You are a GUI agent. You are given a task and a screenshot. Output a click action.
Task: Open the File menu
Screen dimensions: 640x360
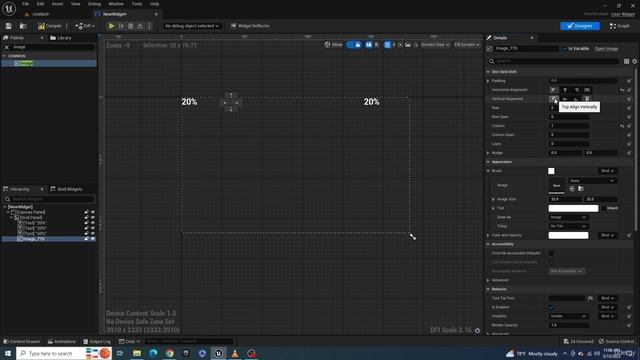tap(25, 4)
